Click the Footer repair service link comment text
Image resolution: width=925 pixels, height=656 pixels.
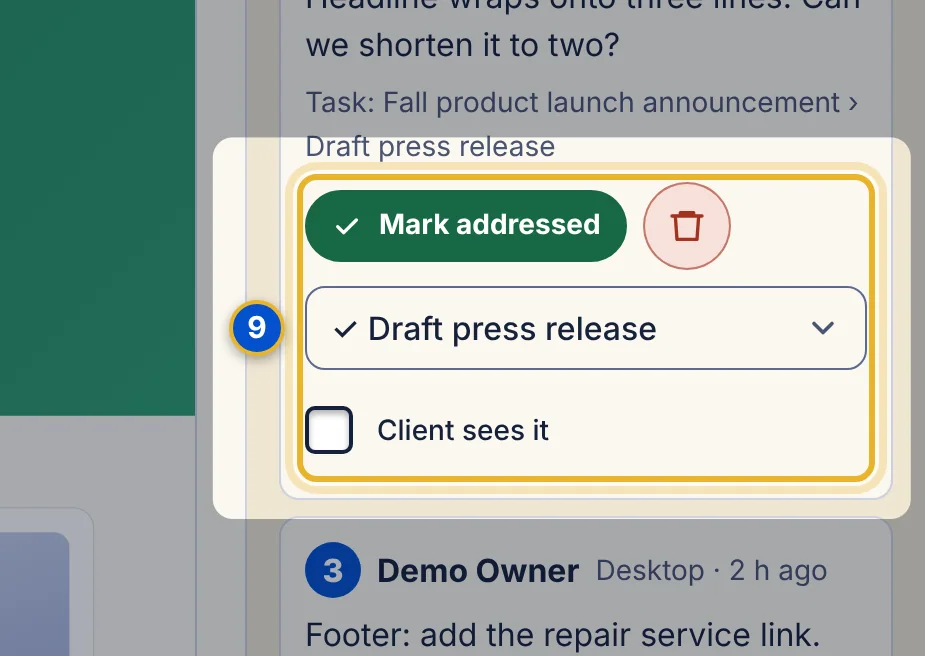(563, 635)
